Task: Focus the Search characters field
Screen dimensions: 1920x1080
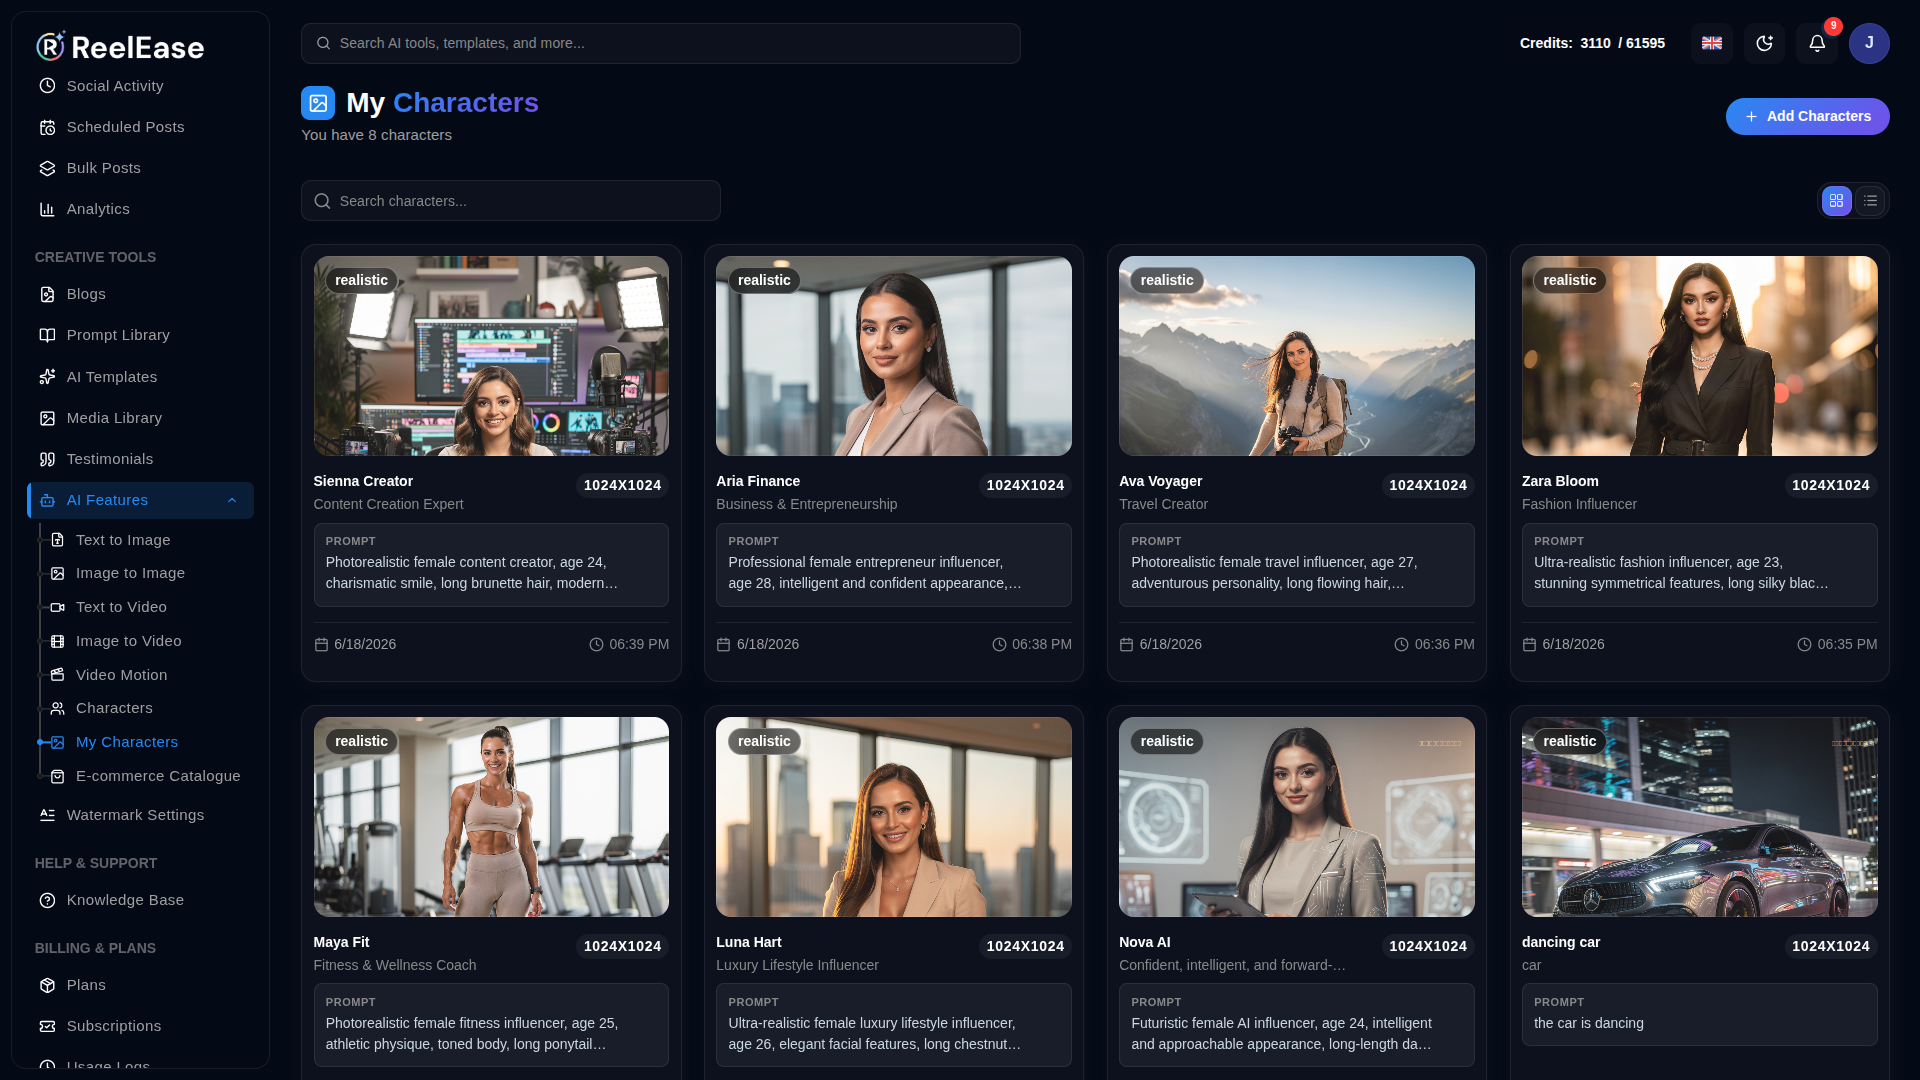Action: coord(510,201)
